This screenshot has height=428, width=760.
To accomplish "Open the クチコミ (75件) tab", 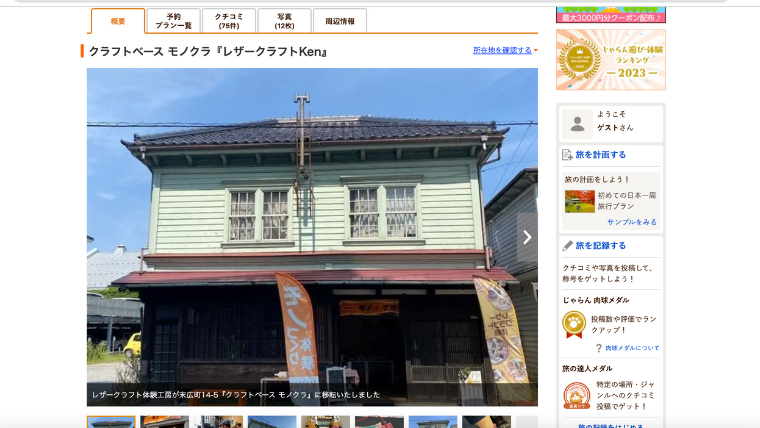I will click(229, 21).
